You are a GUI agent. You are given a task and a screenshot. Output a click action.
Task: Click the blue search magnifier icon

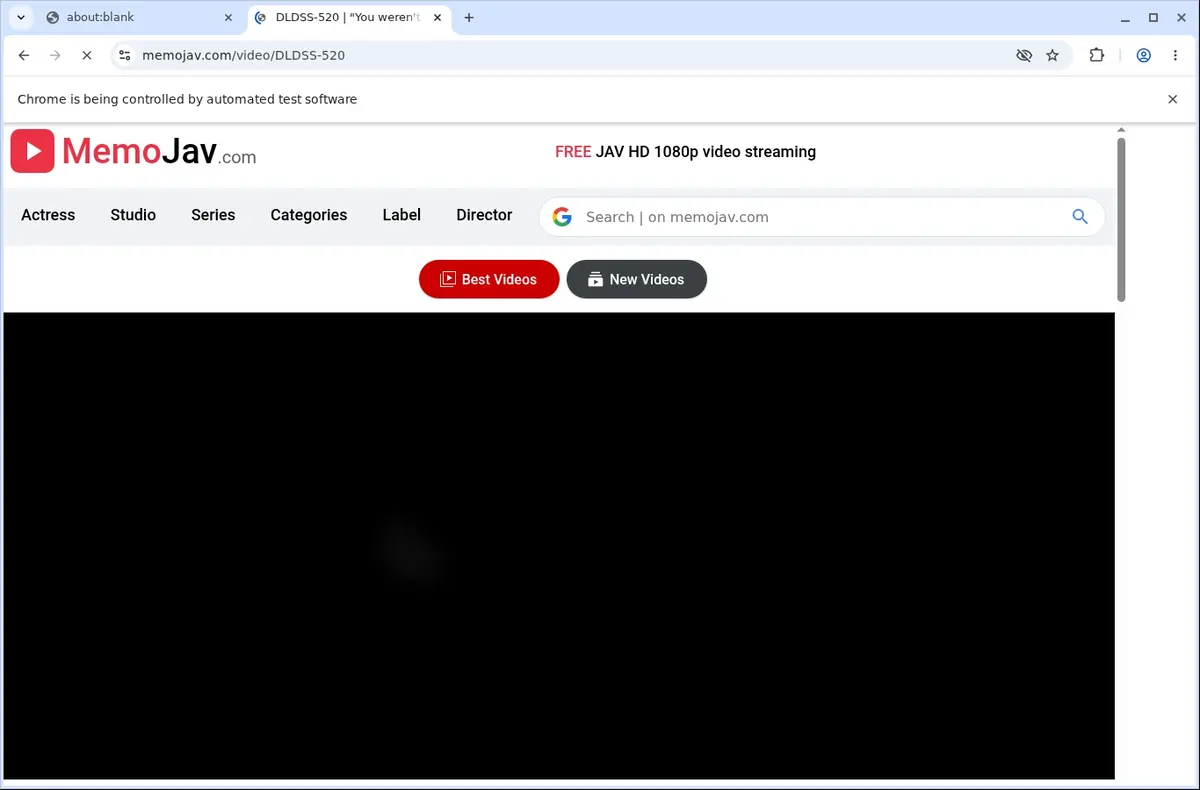[1080, 216]
